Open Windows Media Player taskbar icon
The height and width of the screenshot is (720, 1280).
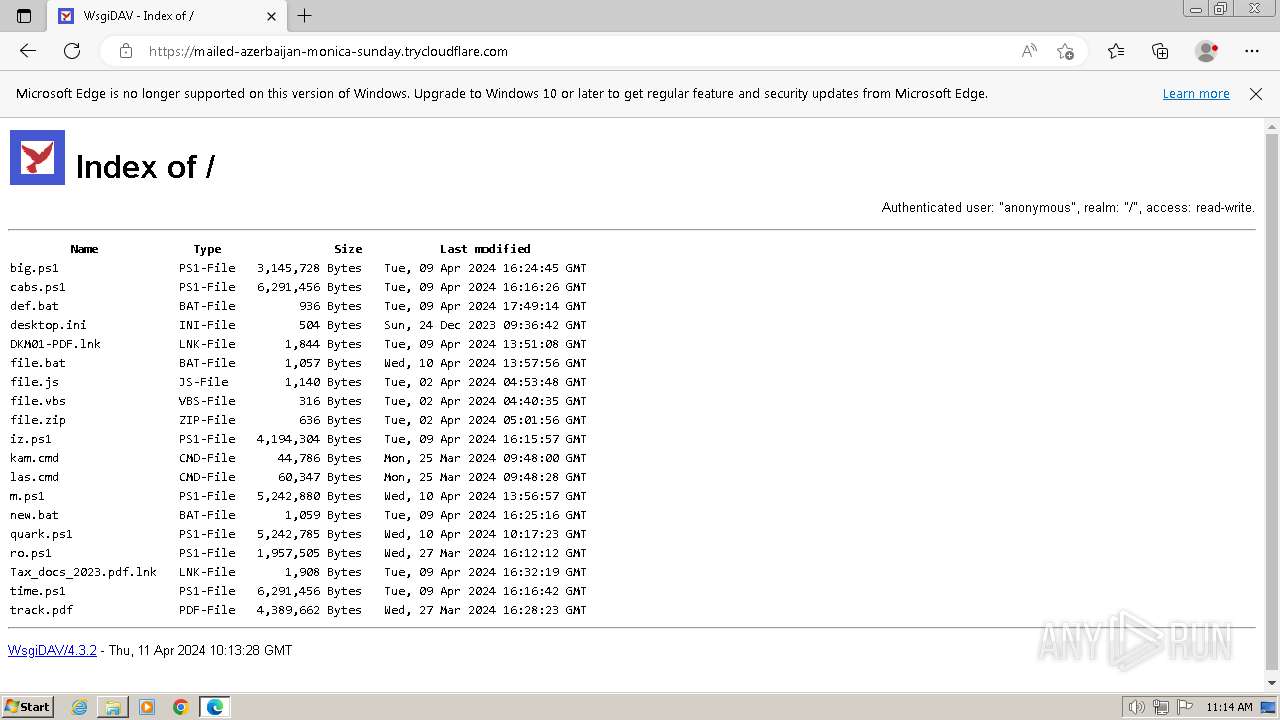(147, 707)
